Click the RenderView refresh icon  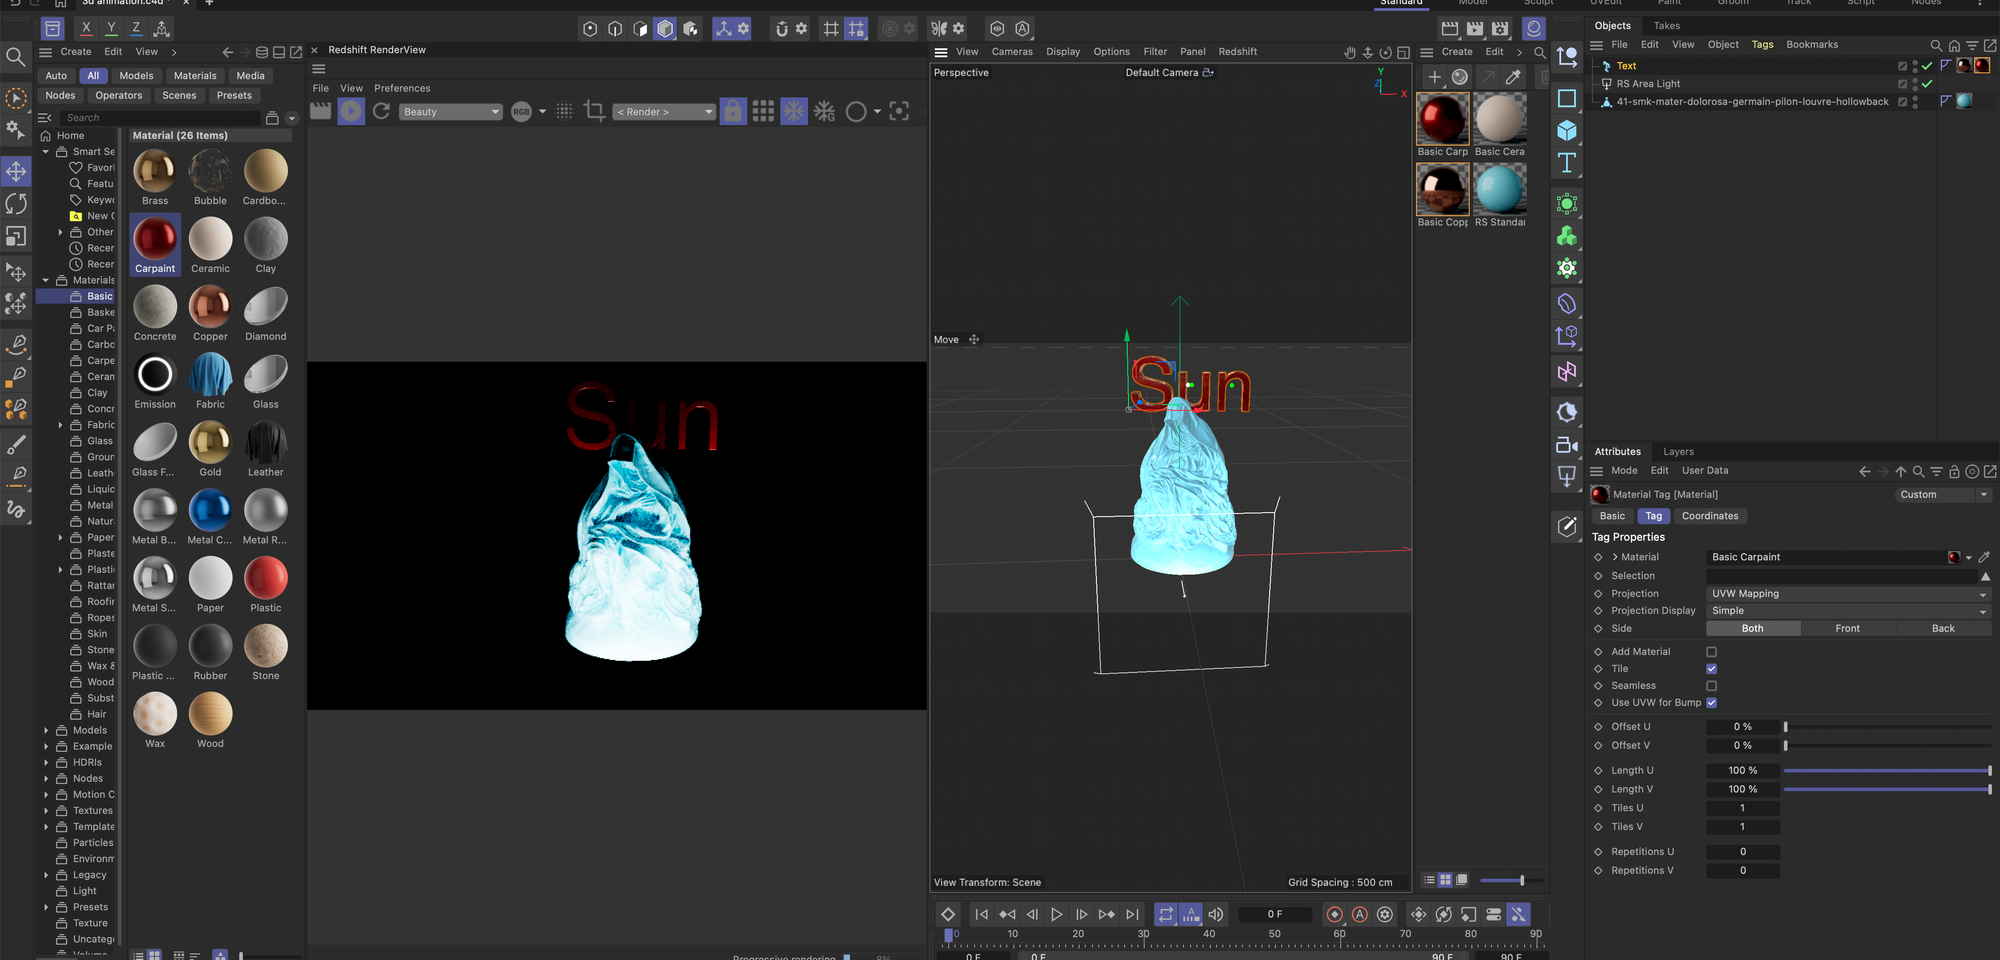[x=381, y=112]
